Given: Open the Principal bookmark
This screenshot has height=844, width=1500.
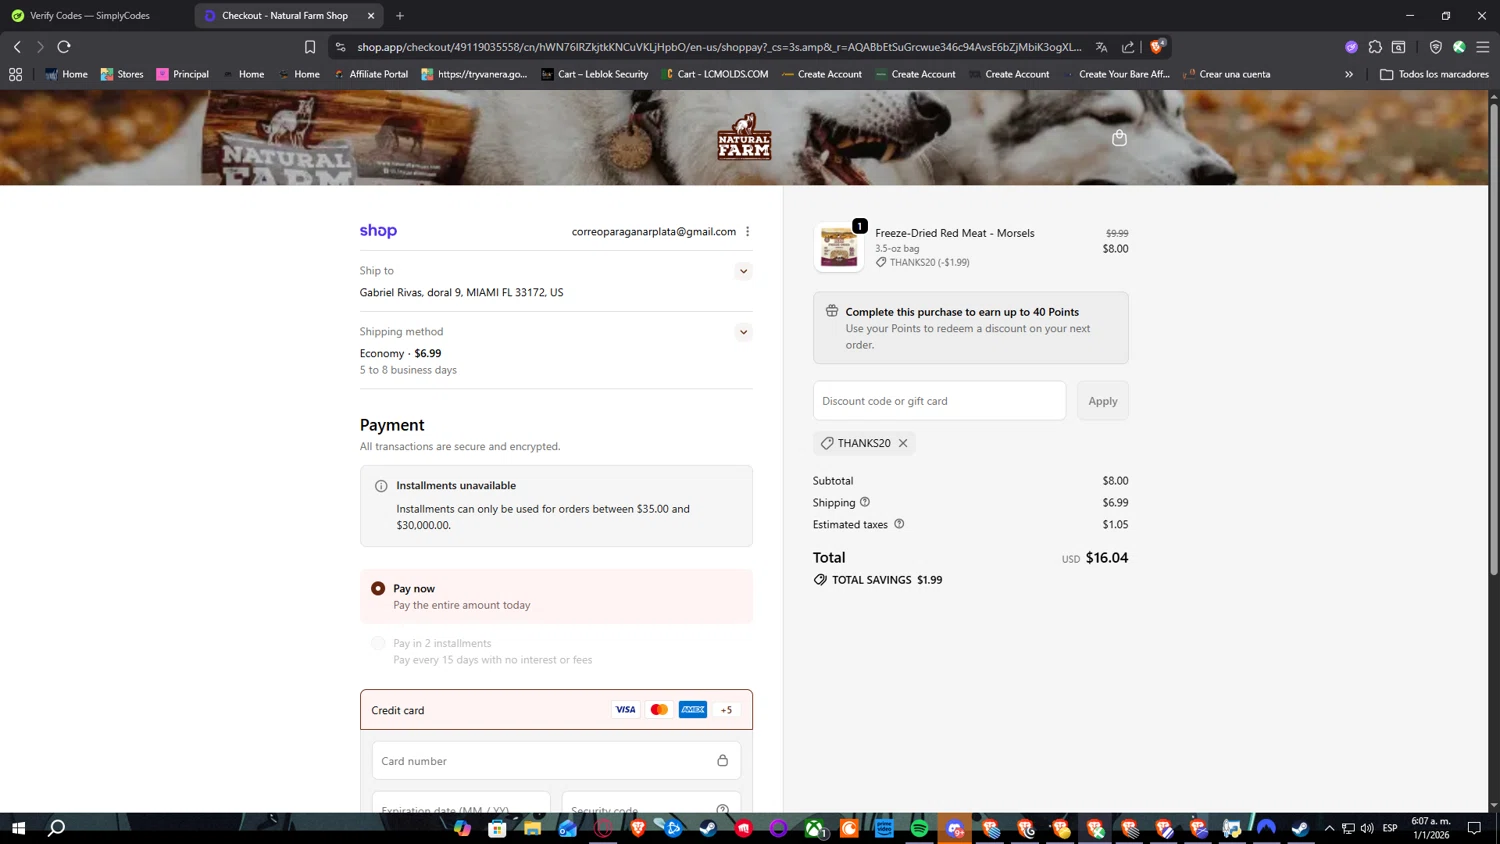Looking at the screenshot, I should [182, 74].
